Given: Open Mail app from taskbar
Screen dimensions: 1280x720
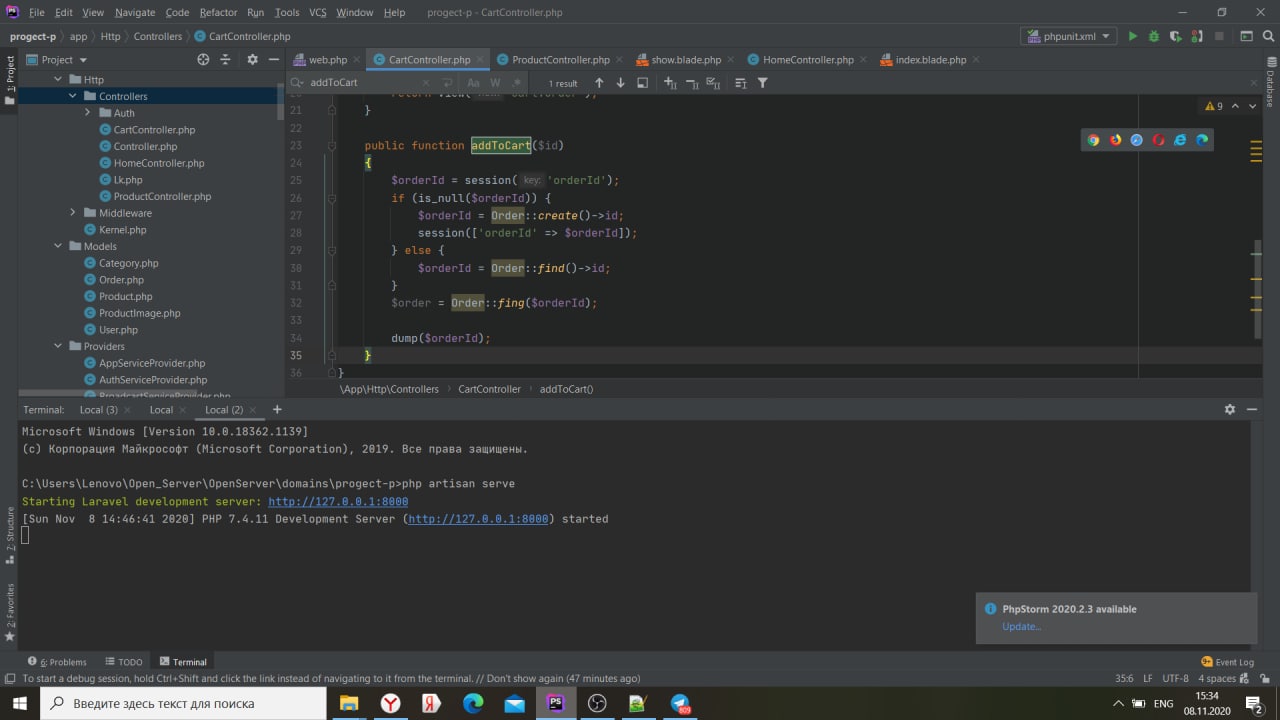Looking at the screenshot, I should point(514,703).
